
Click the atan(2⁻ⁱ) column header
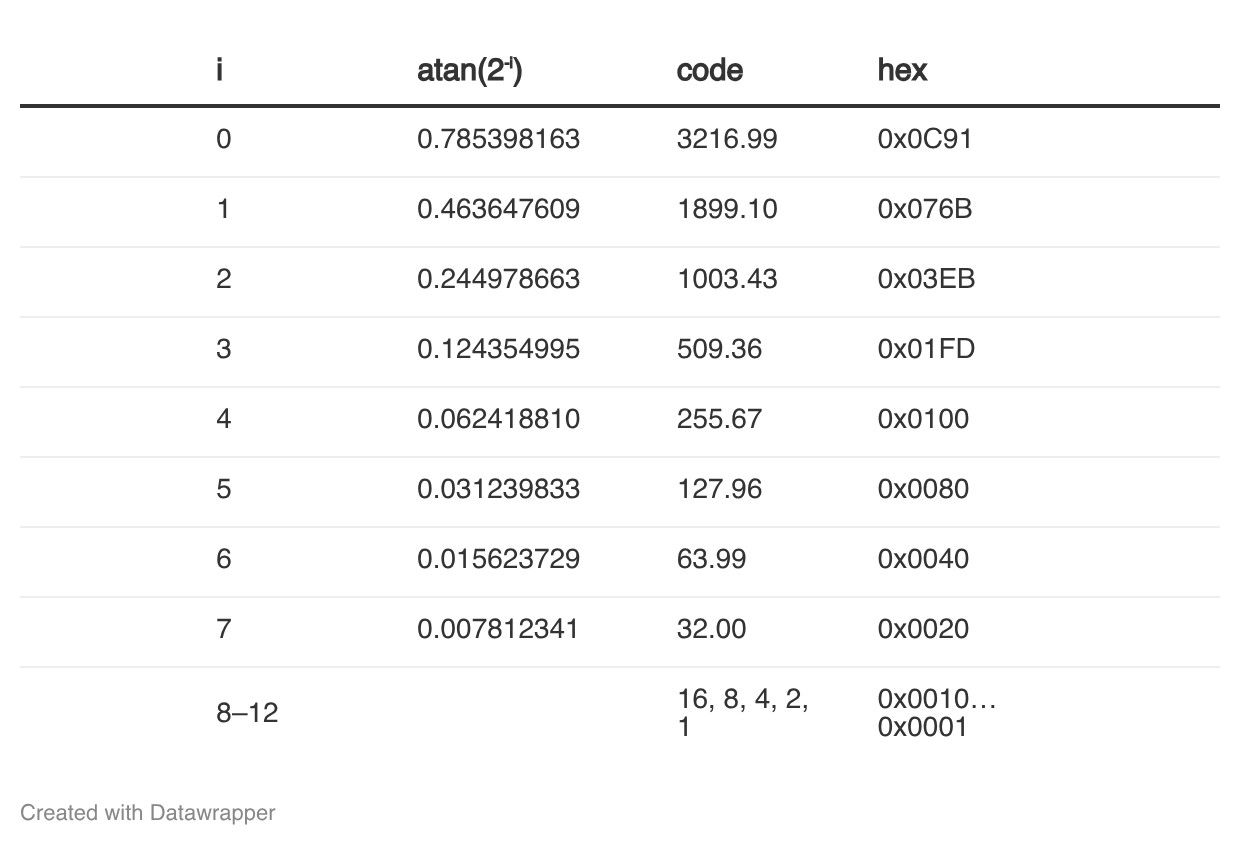(x=470, y=70)
